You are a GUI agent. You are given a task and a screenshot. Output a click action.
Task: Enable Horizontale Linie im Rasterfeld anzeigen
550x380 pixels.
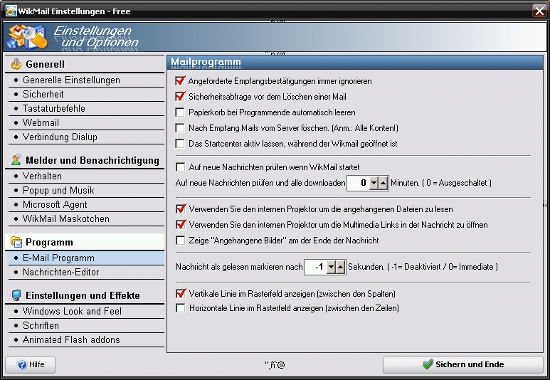[180, 308]
